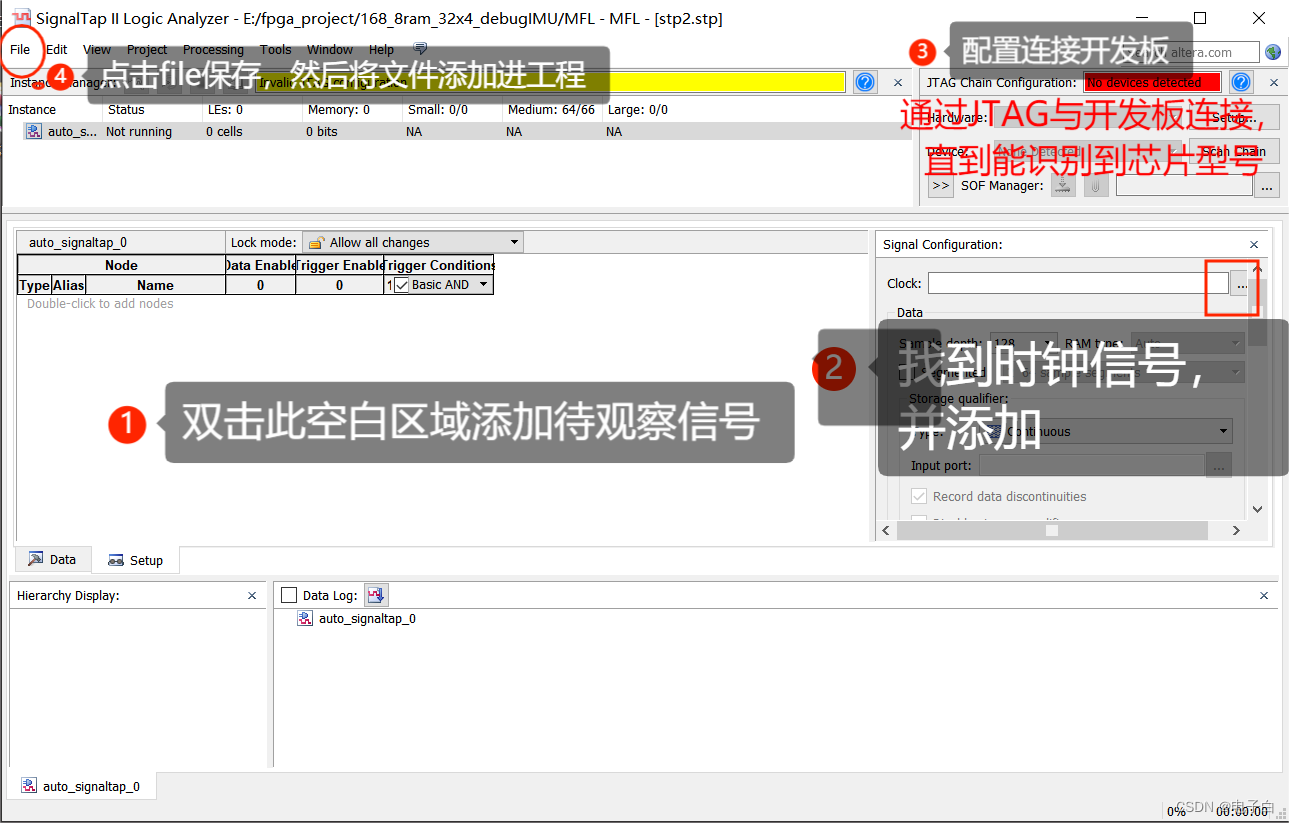Open the Help menu
Viewport: 1289px width, 823px height.
381,49
